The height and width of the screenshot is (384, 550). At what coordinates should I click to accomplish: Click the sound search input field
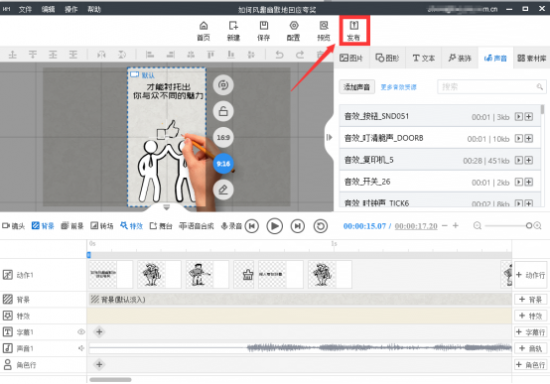[x=491, y=87]
